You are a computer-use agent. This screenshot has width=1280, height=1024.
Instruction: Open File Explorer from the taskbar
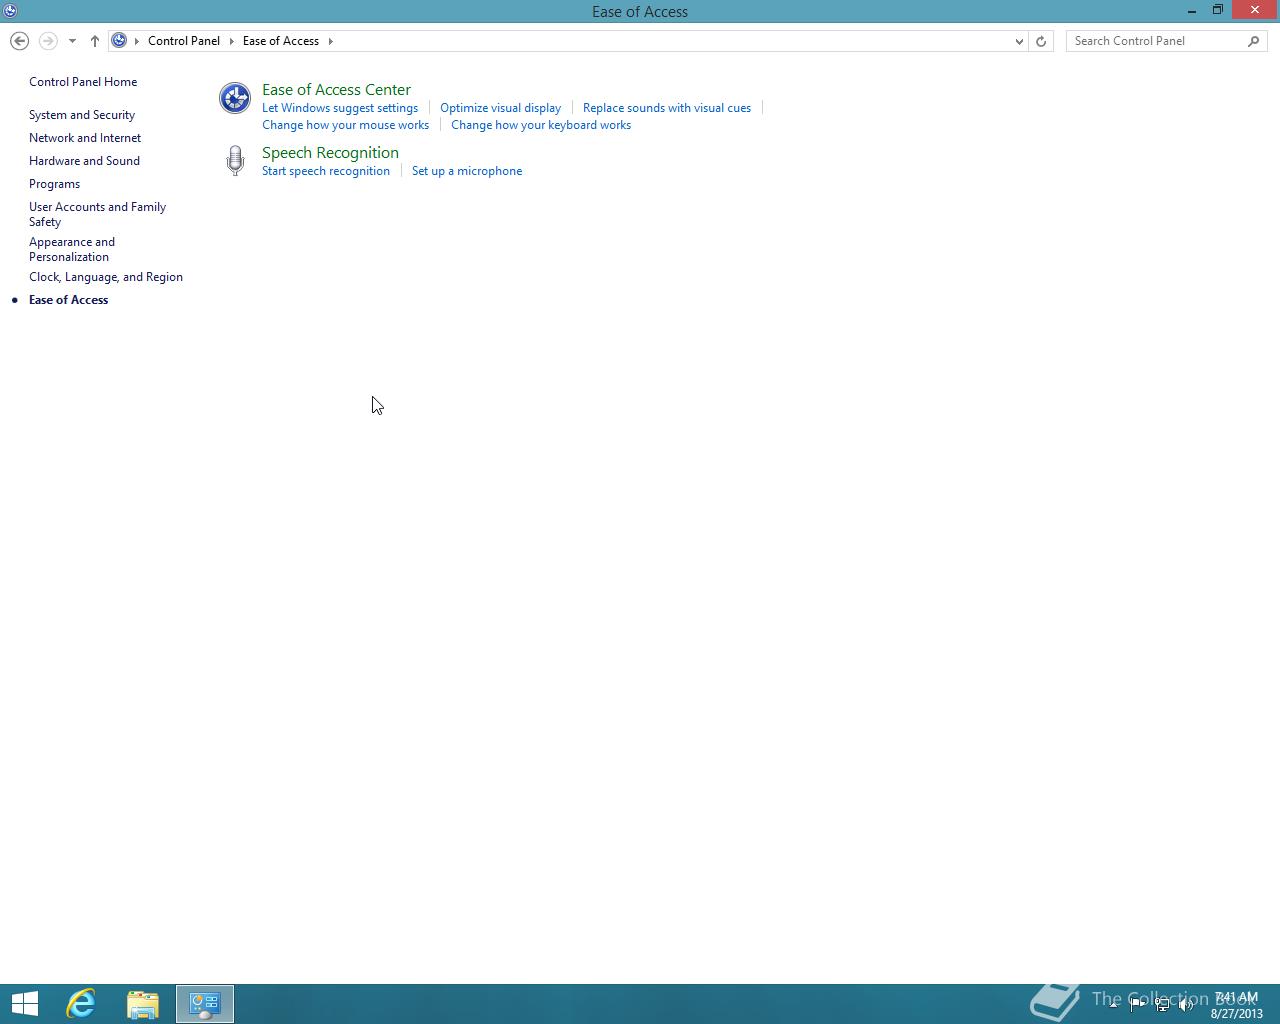pos(143,1004)
